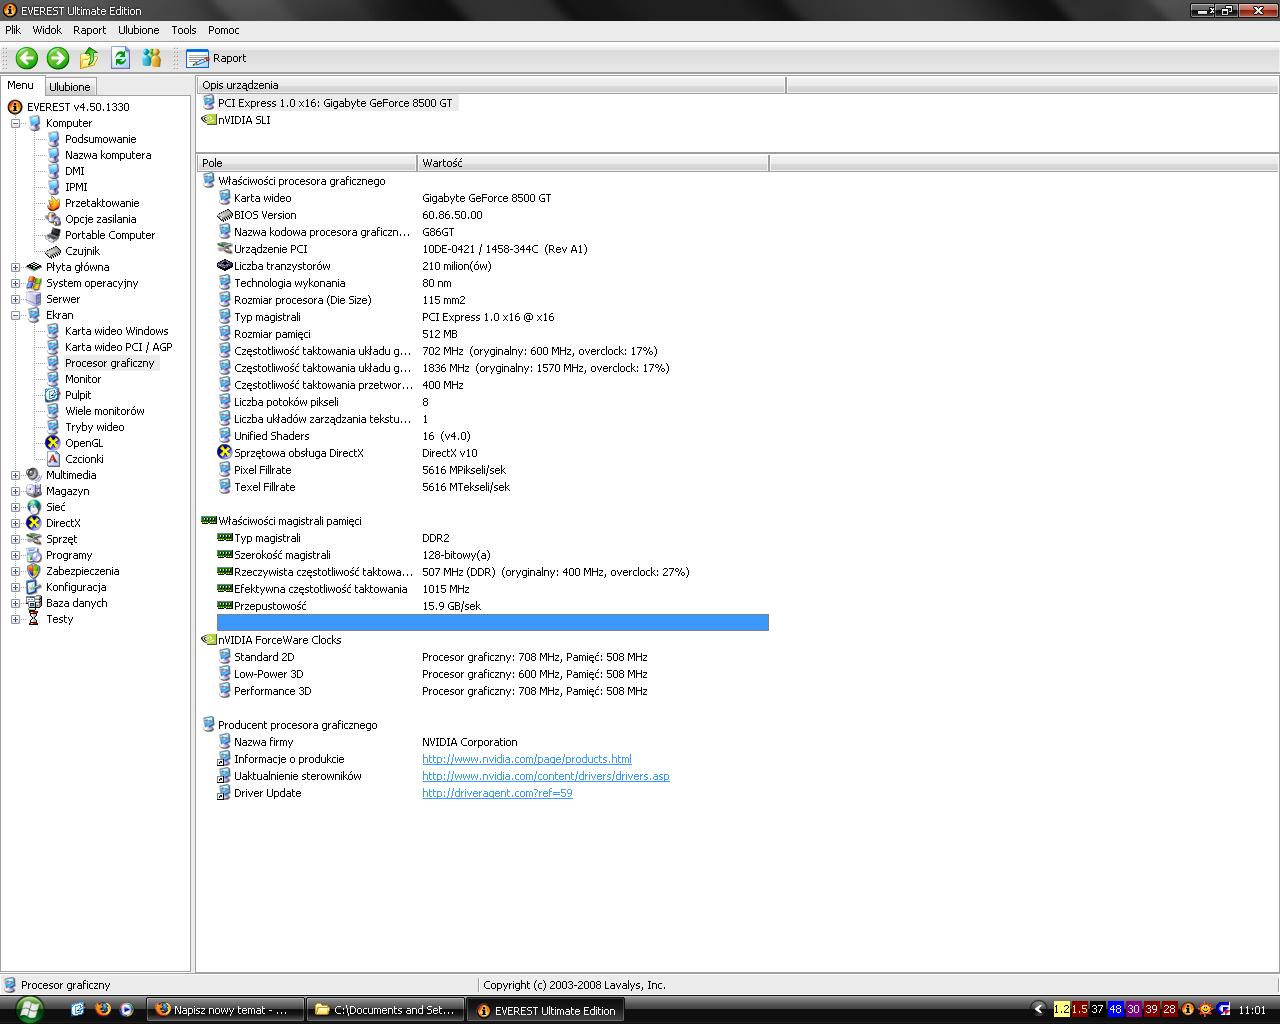The height and width of the screenshot is (1024, 1280).
Task: Select Wiele monitorów in the tree
Action: [x=105, y=411]
